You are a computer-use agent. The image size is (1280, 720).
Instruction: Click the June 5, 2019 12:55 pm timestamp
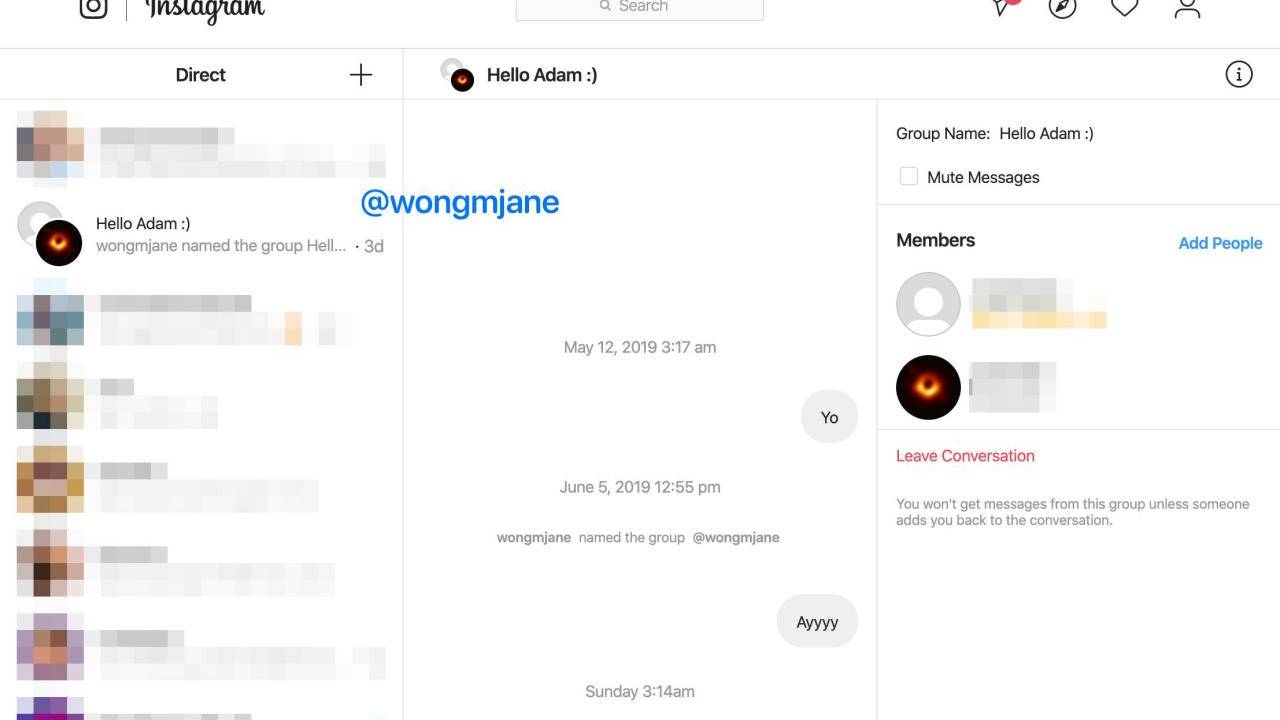tap(640, 487)
